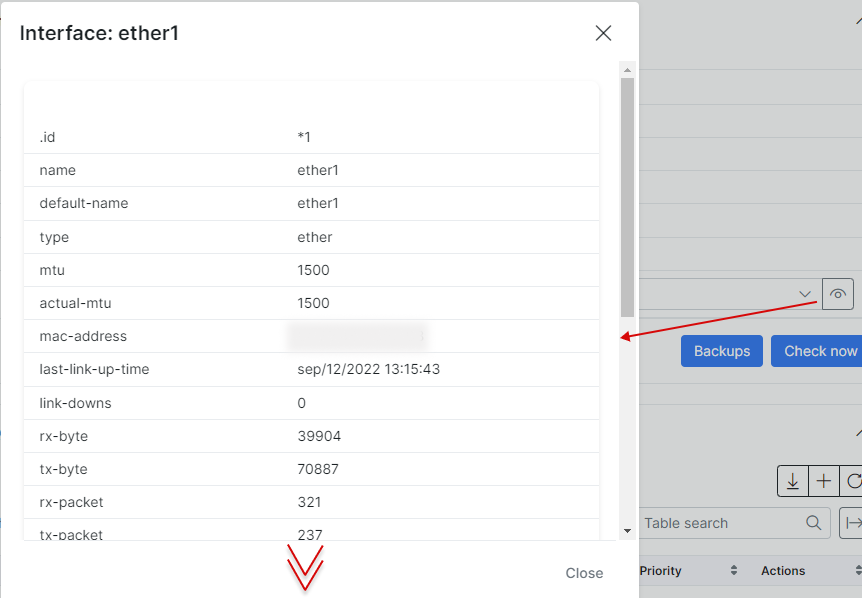Click the eye icon next to dropdown
The width and height of the screenshot is (862, 600).
(x=837, y=294)
